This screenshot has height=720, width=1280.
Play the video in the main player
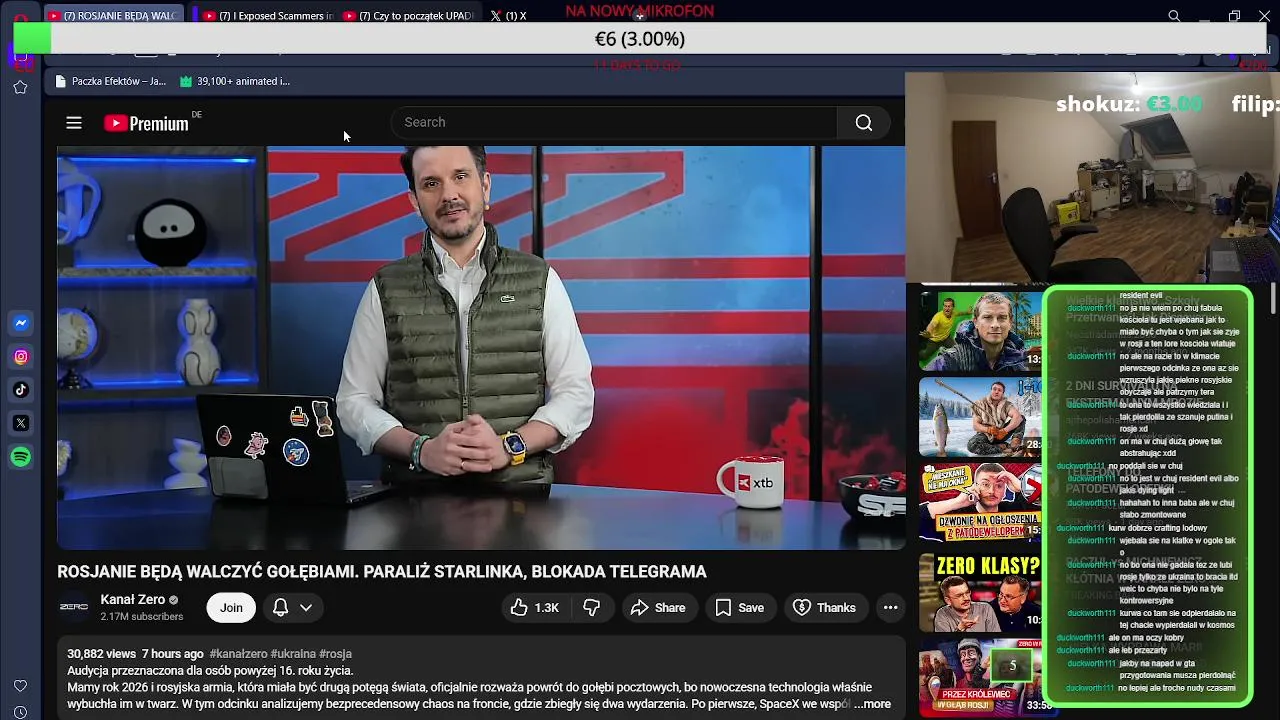481,348
